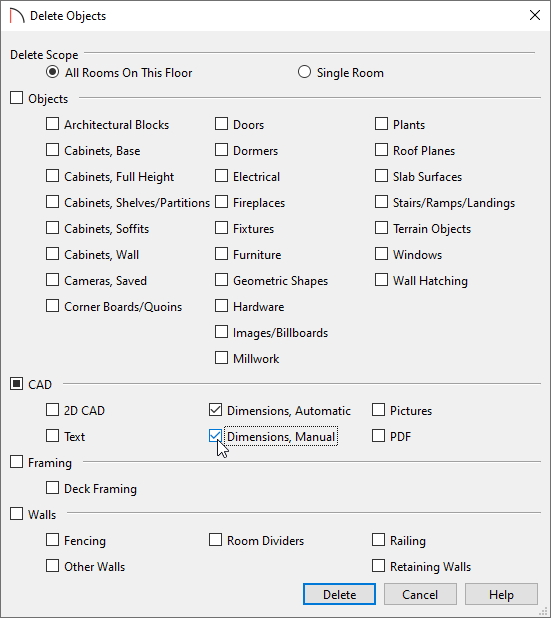
Task: Open Help for Delete Objects
Action: [501, 594]
